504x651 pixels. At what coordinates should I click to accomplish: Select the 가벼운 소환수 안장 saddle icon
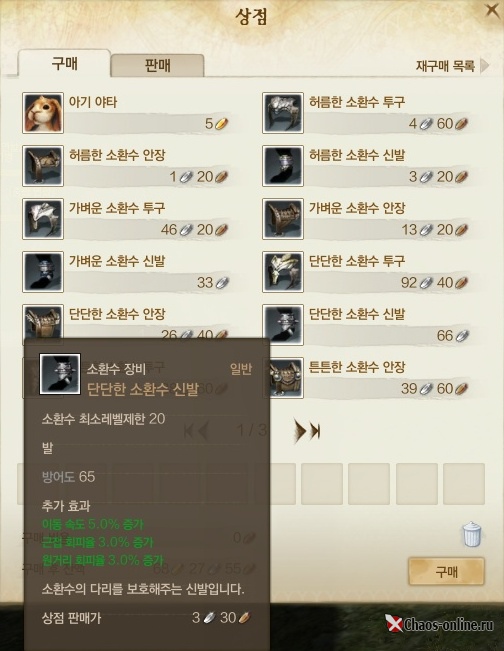(x=283, y=219)
